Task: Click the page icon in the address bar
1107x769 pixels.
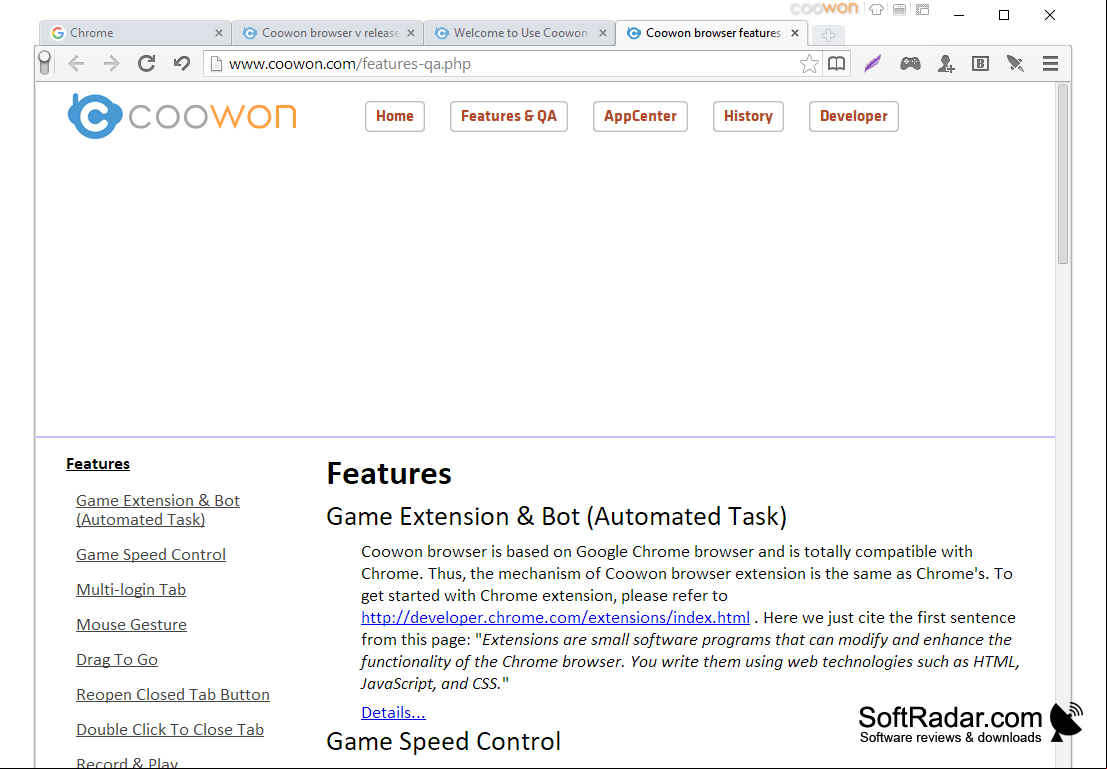Action: click(x=217, y=64)
